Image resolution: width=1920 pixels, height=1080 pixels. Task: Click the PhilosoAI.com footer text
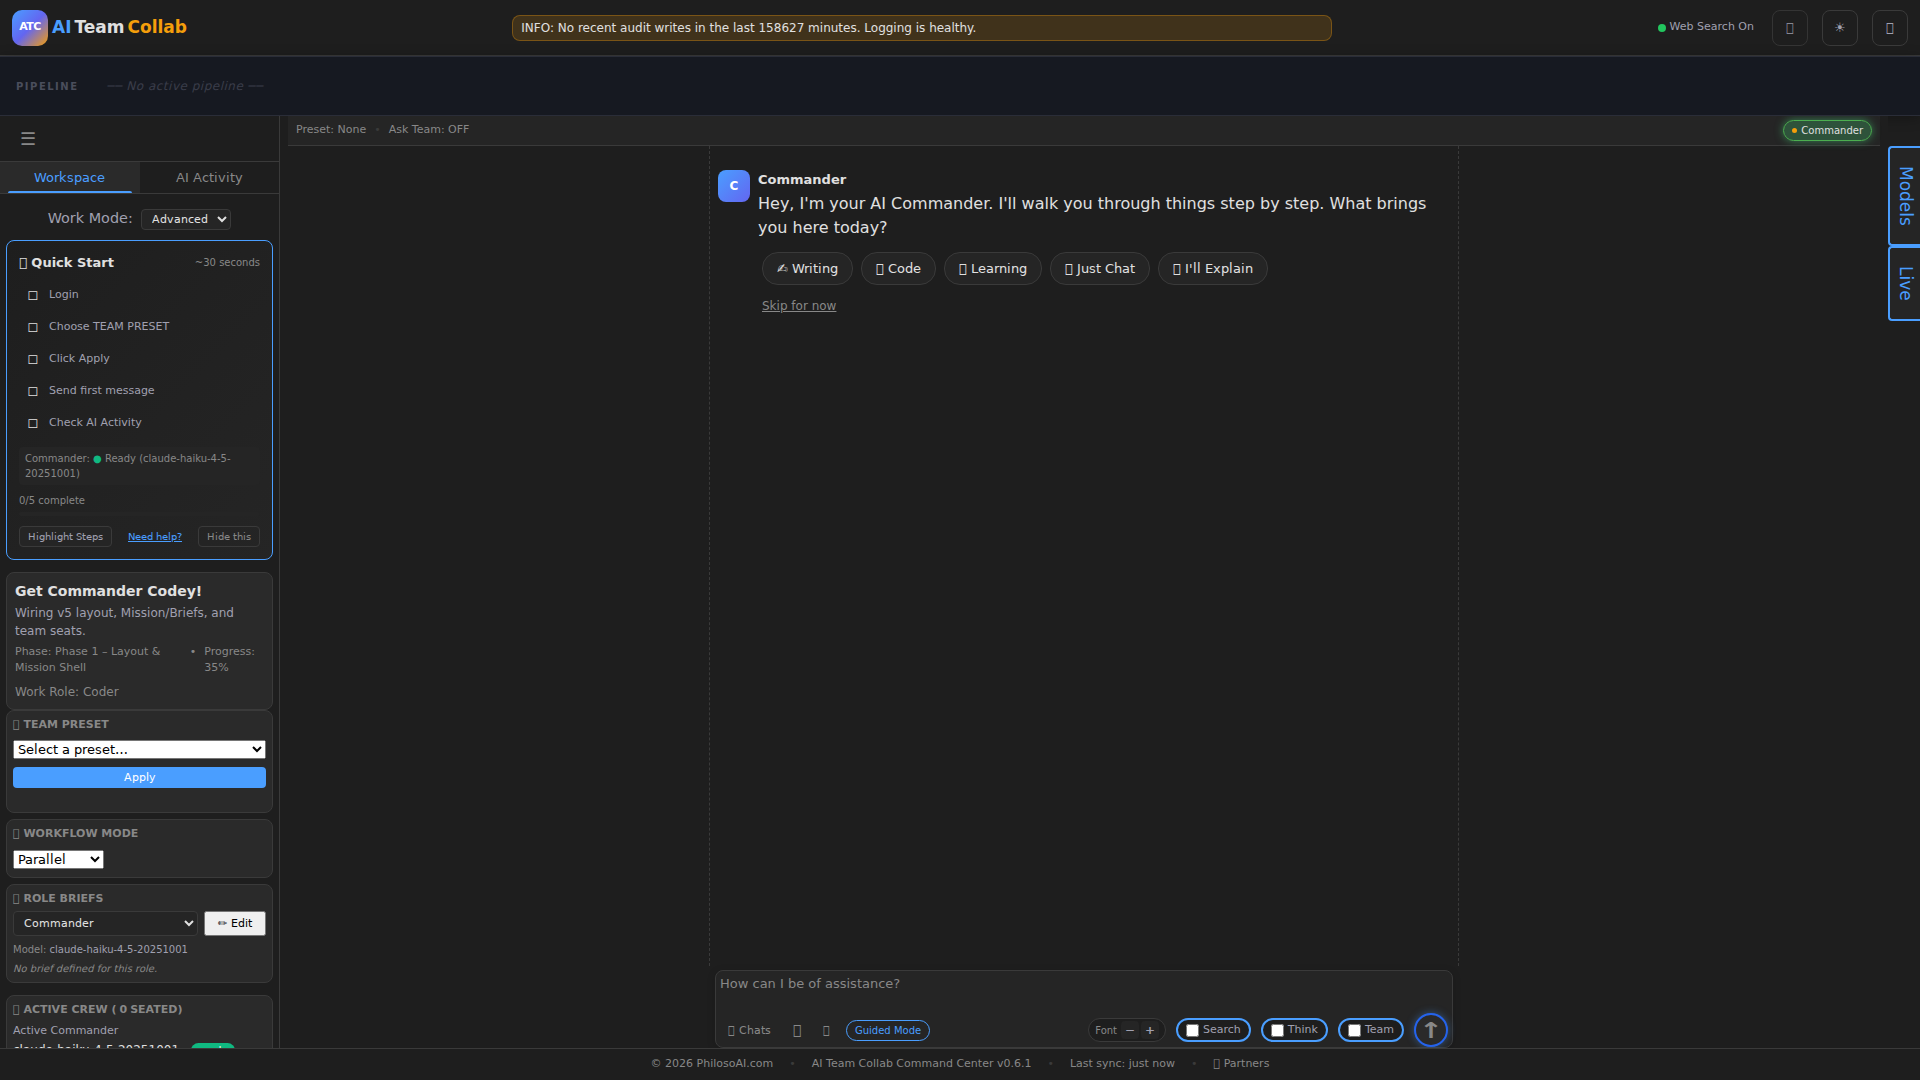point(712,1064)
